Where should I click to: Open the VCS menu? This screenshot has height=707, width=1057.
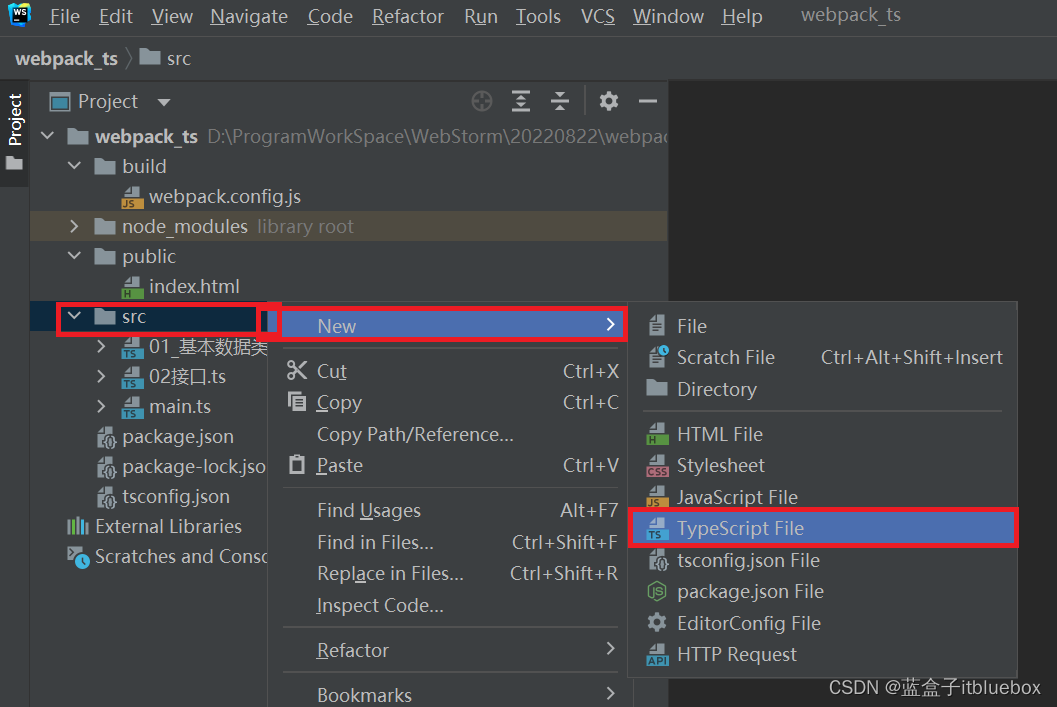[x=597, y=16]
